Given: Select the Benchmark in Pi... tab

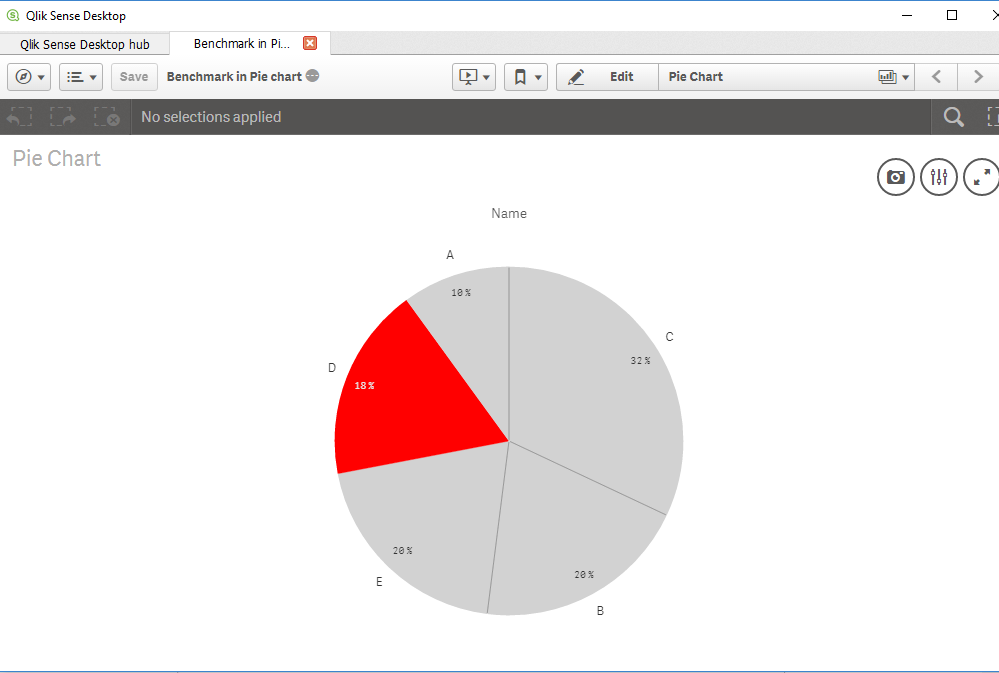Looking at the screenshot, I should tap(240, 43).
